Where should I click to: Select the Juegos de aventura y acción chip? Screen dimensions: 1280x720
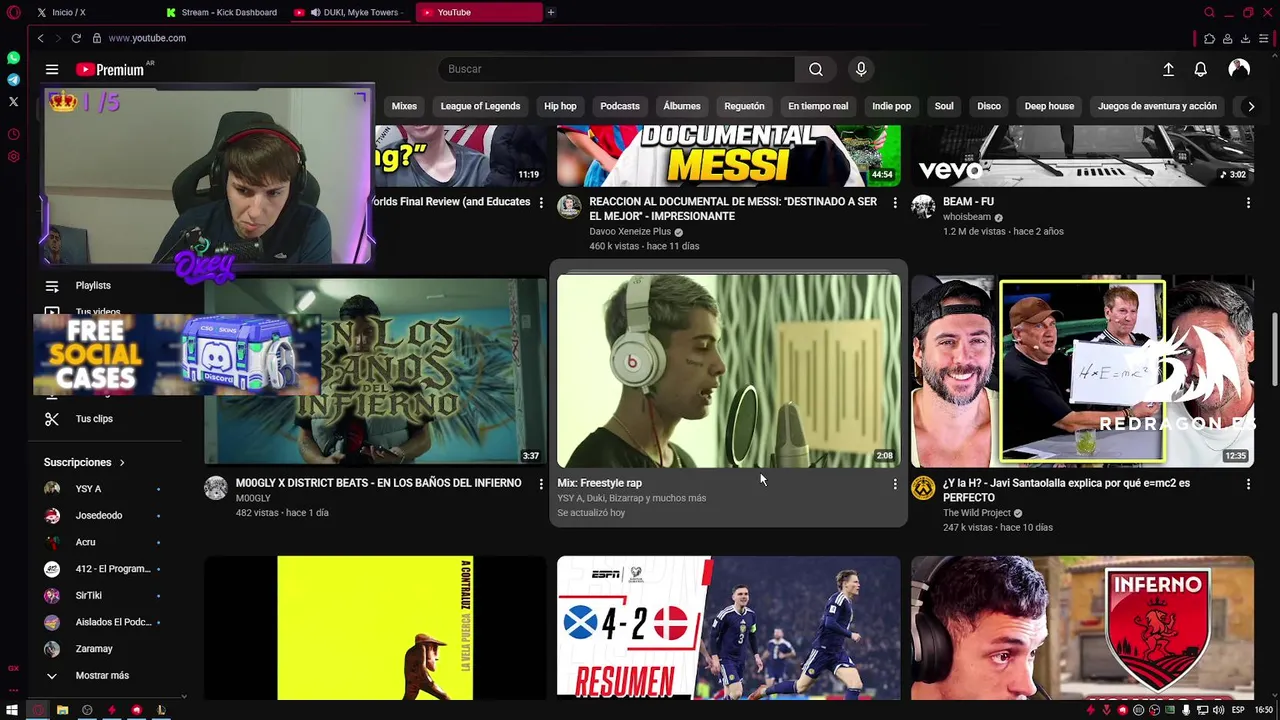pyautogui.click(x=1157, y=106)
